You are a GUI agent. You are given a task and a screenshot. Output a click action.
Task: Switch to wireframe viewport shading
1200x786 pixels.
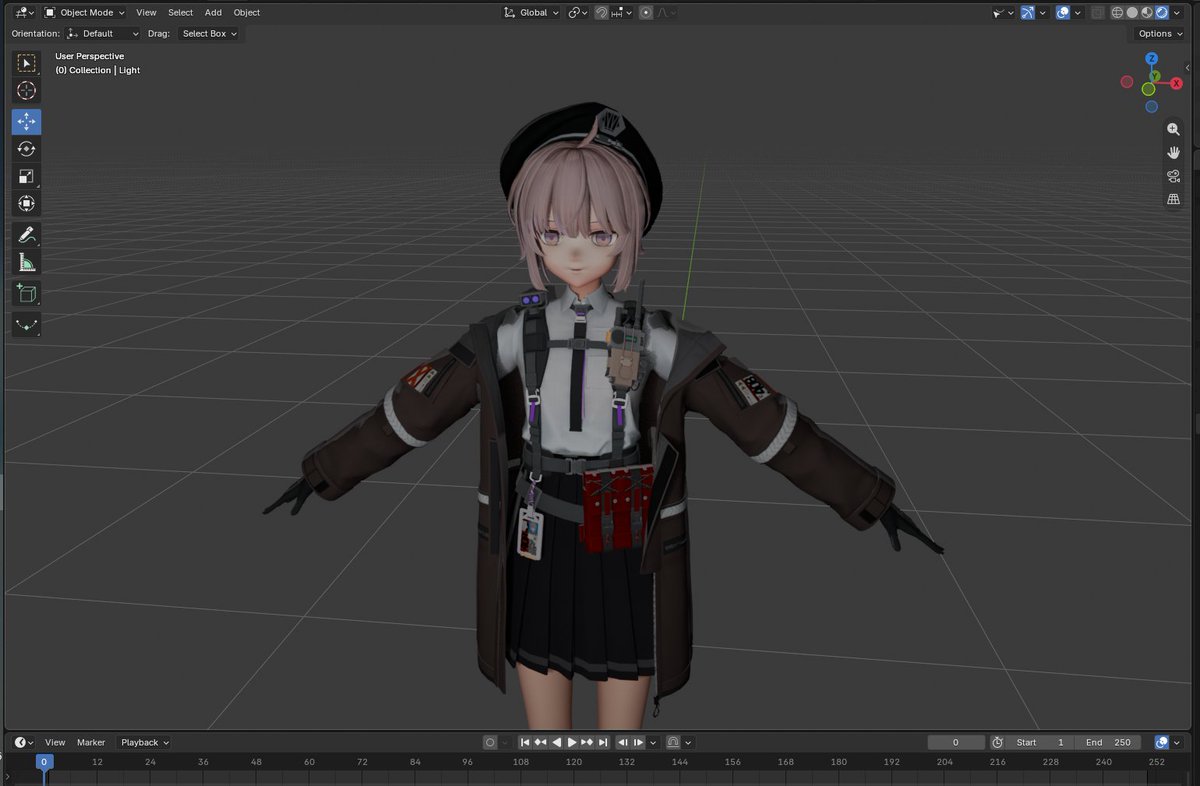coord(1117,12)
